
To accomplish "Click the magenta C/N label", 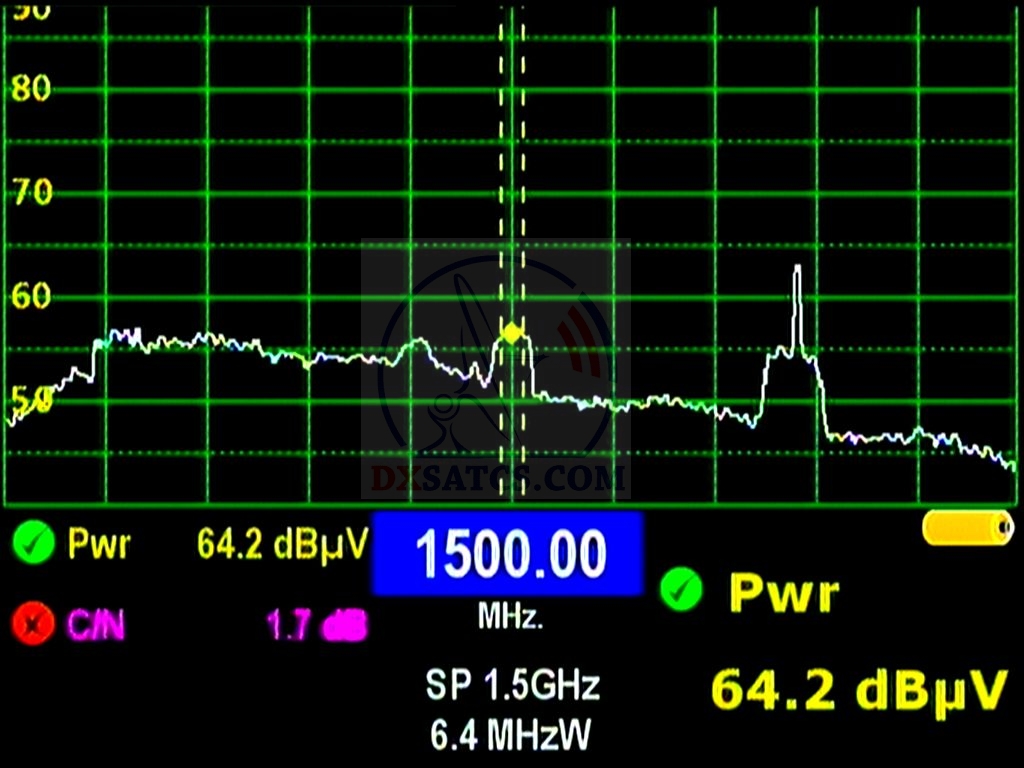I will point(98,626).
